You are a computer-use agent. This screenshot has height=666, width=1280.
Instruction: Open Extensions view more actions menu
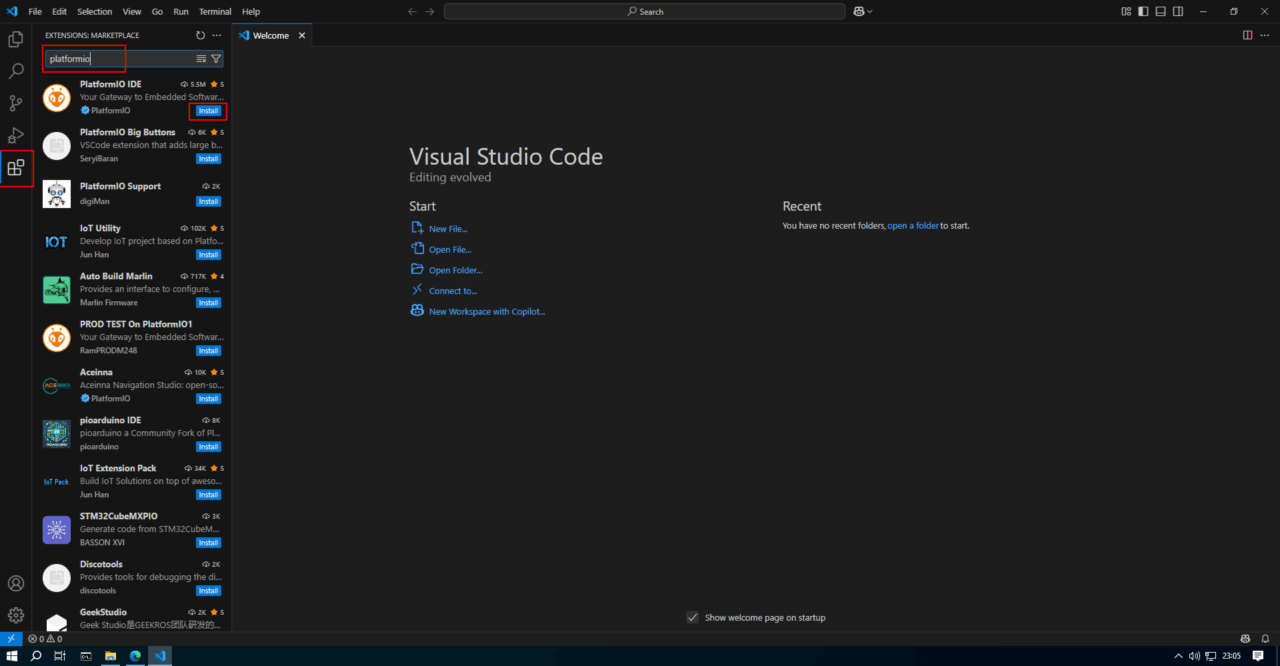[x=216, y=35]
